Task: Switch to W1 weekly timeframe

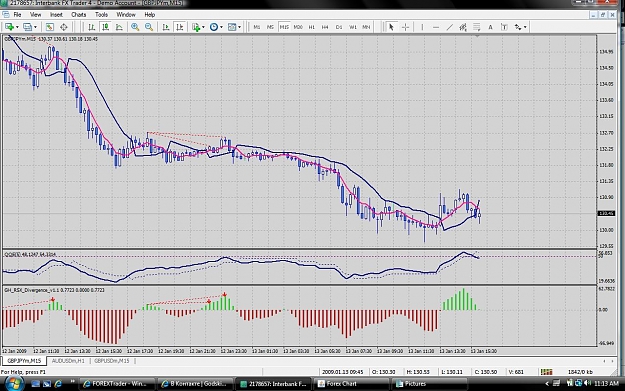Action: pos(353,27)
